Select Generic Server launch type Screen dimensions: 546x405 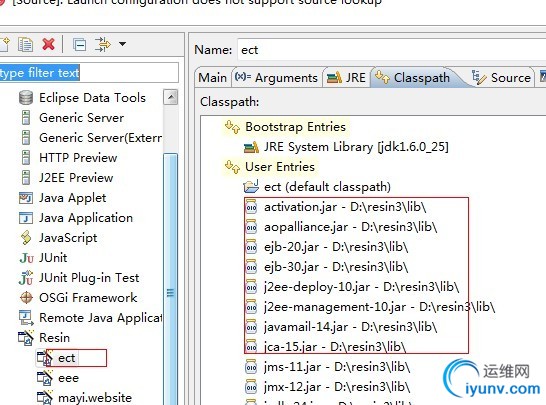pos(81,118)
